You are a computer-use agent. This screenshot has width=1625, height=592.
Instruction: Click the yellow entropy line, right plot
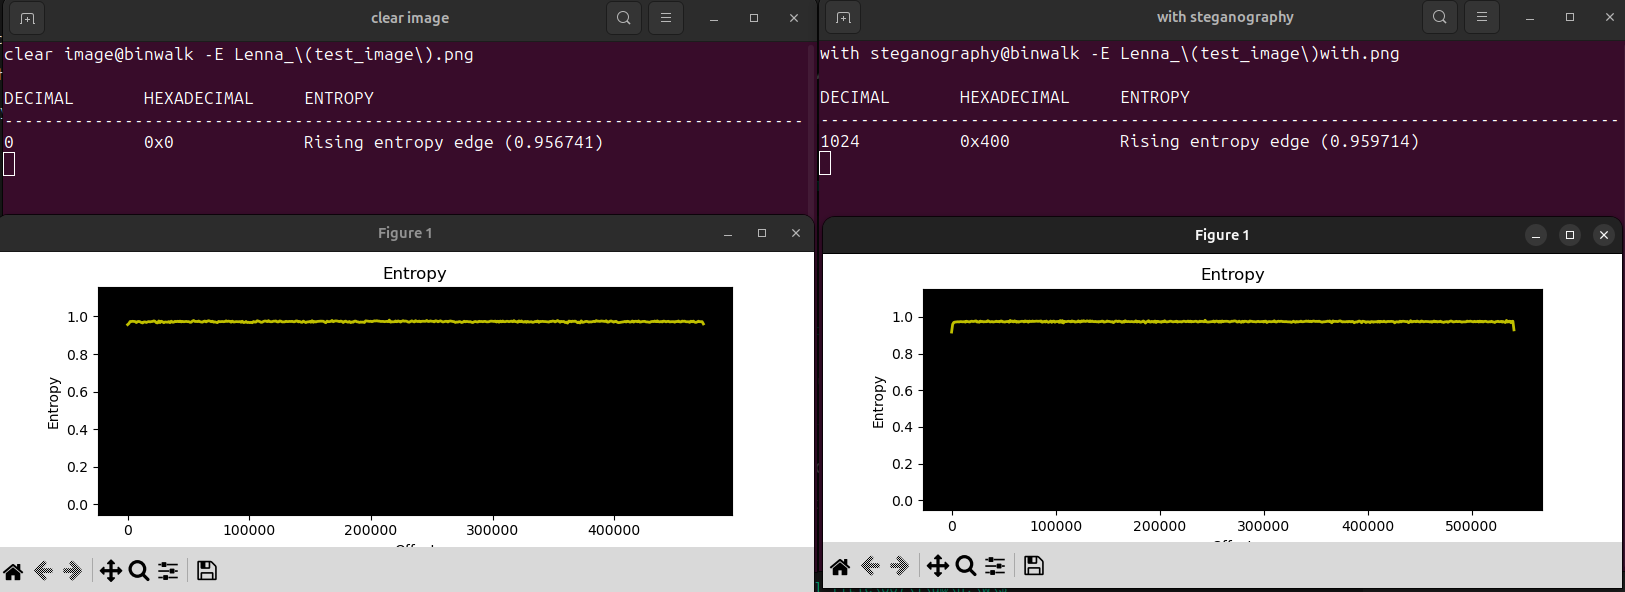(x=1233, y=322)
